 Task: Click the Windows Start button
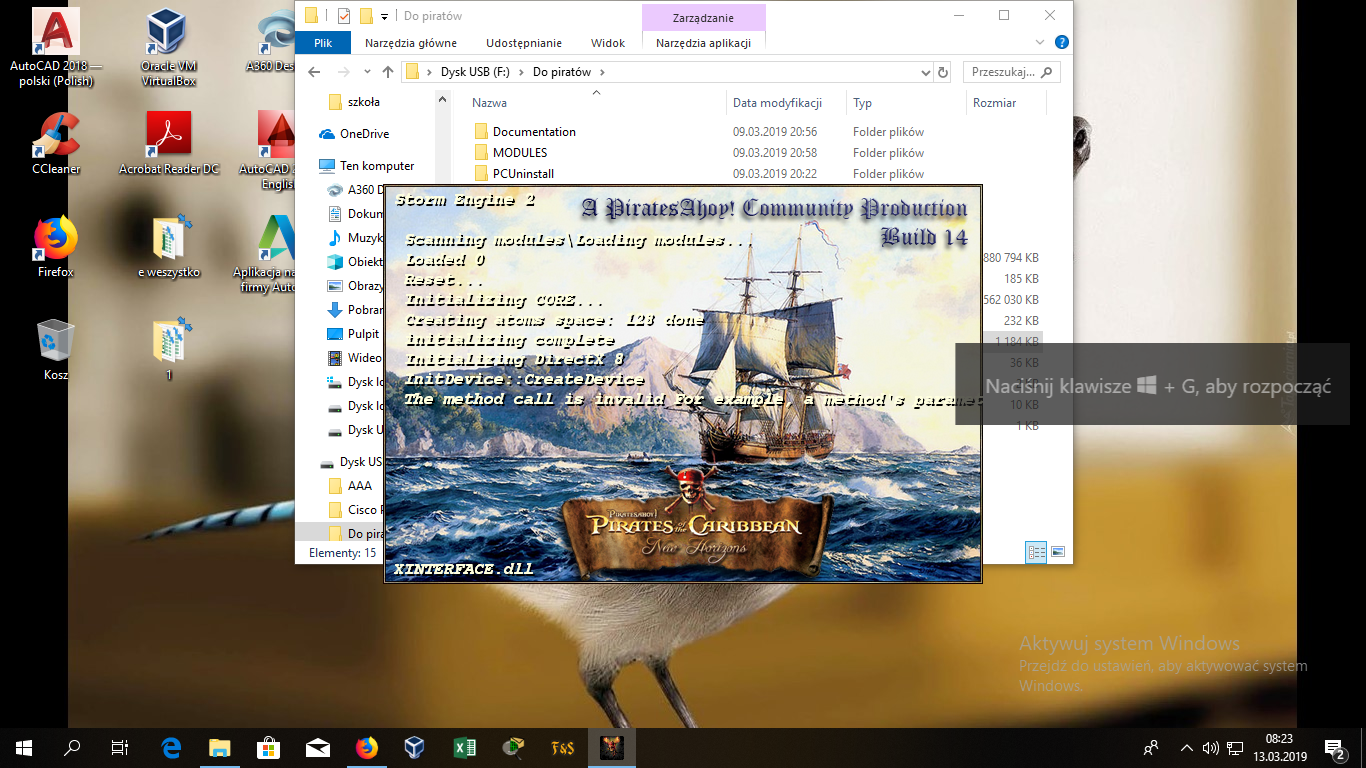click(23, 747)
